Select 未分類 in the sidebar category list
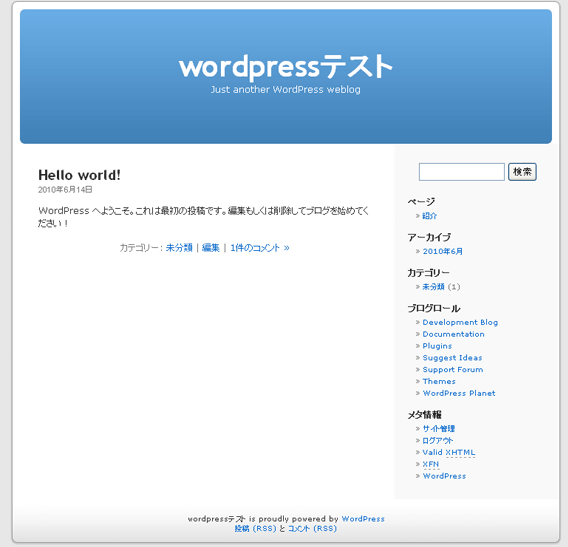This screenshot has height=547, width=568. point(433,287)
